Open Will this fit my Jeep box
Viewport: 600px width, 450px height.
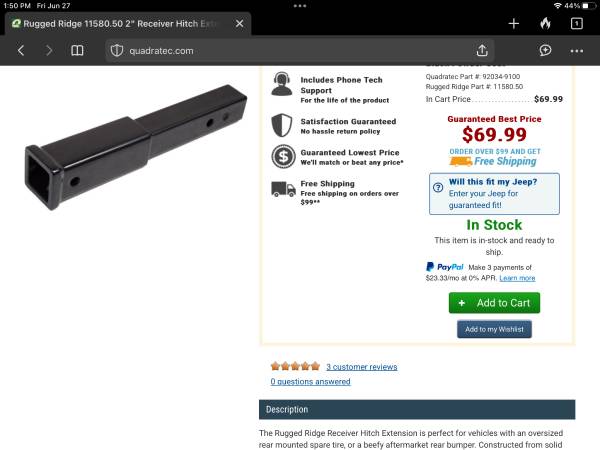(x=494, y=194)
